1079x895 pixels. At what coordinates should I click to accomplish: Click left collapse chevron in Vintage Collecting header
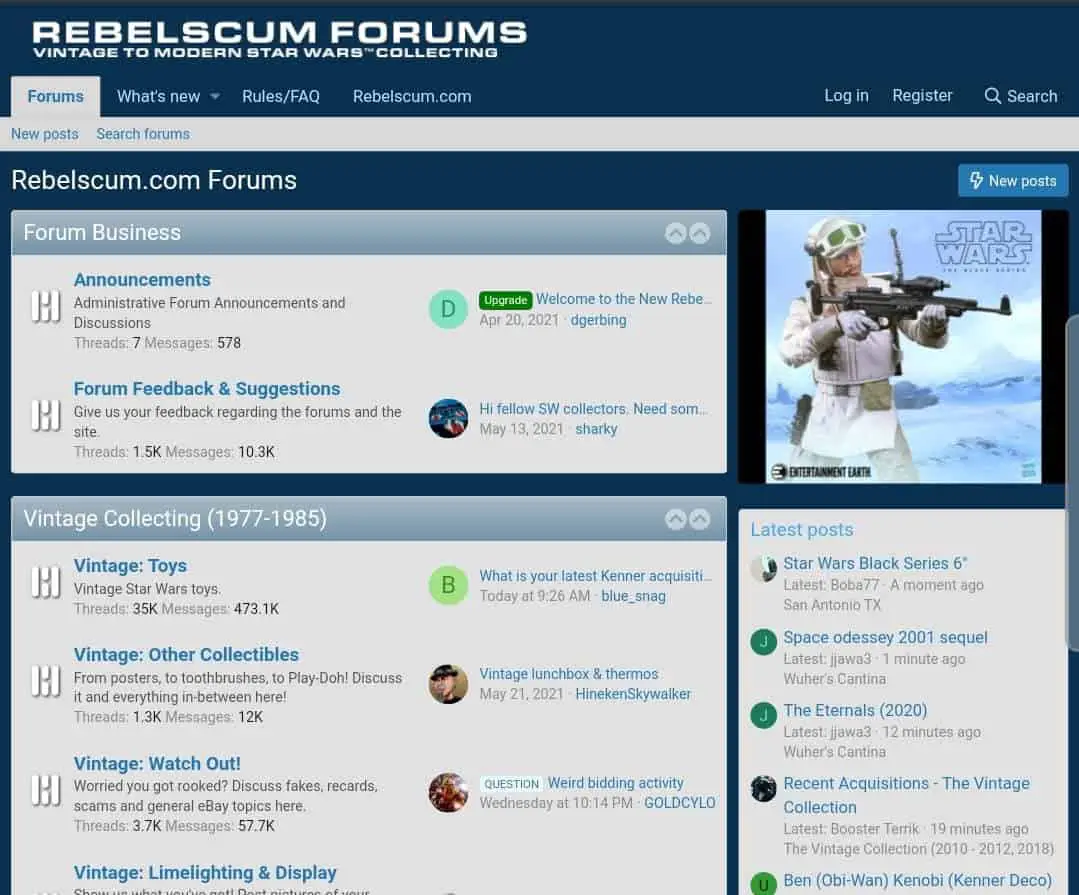tap(676, 519)
